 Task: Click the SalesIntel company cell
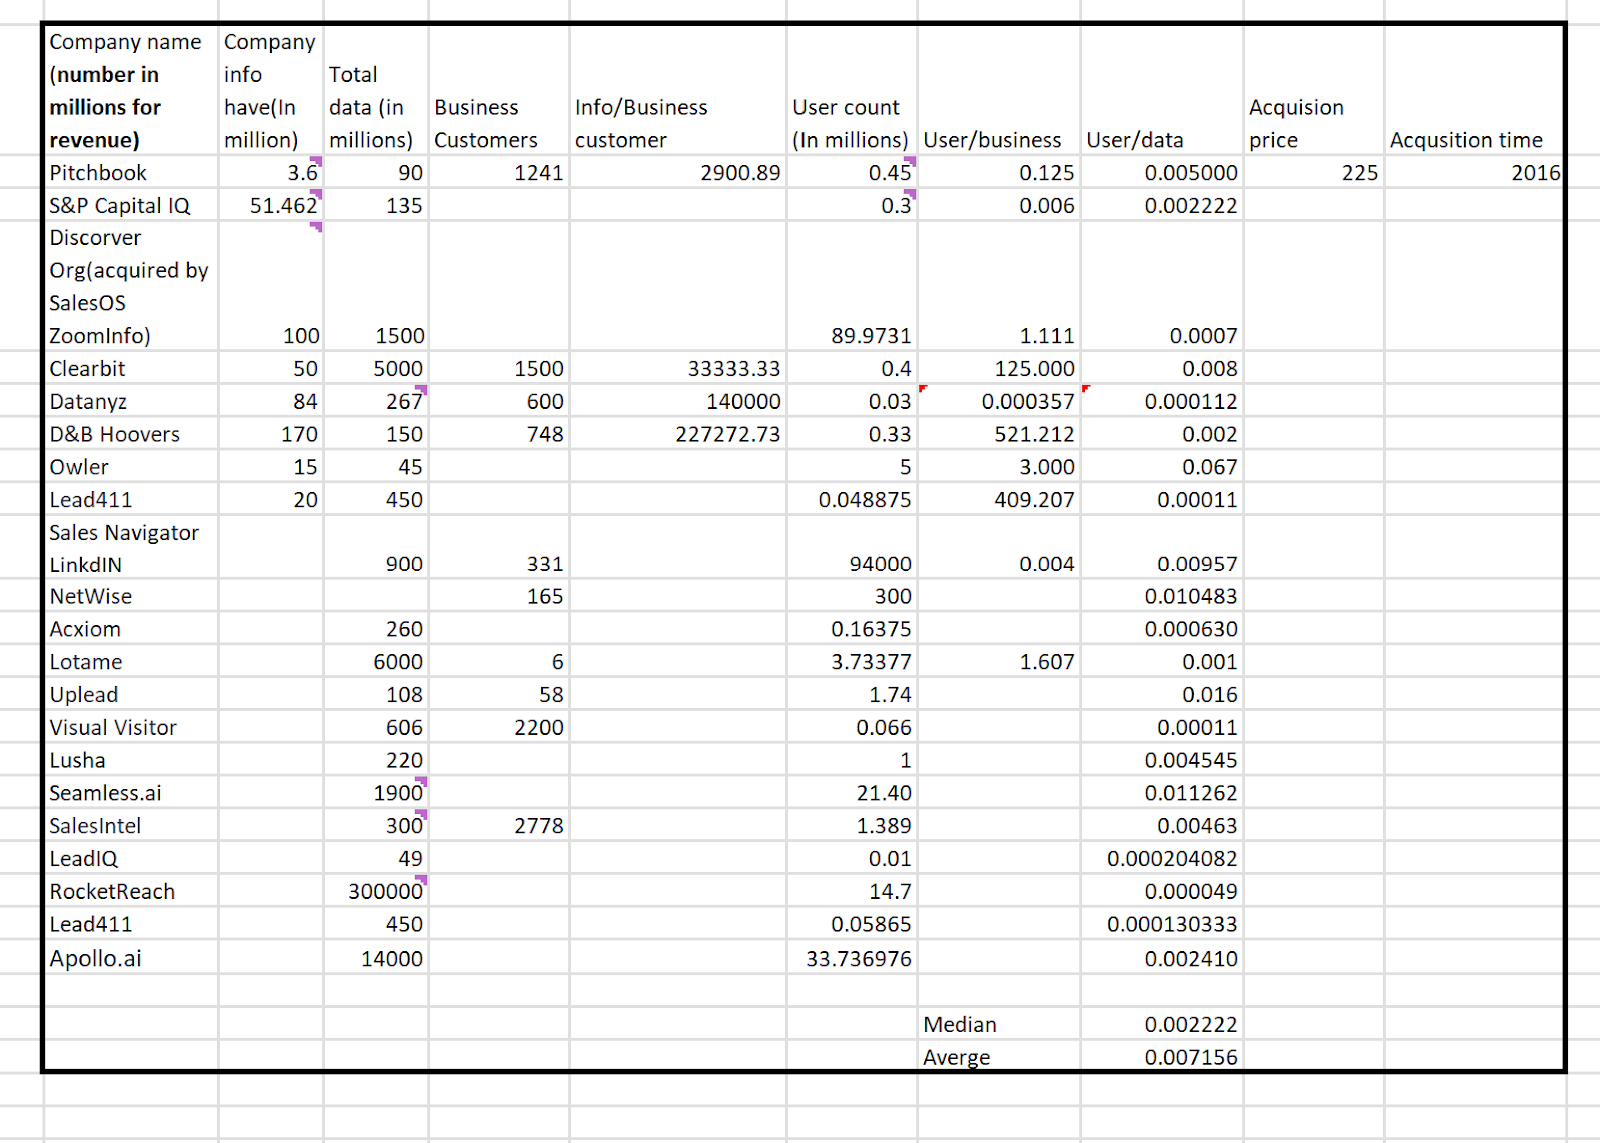[131, 826]
